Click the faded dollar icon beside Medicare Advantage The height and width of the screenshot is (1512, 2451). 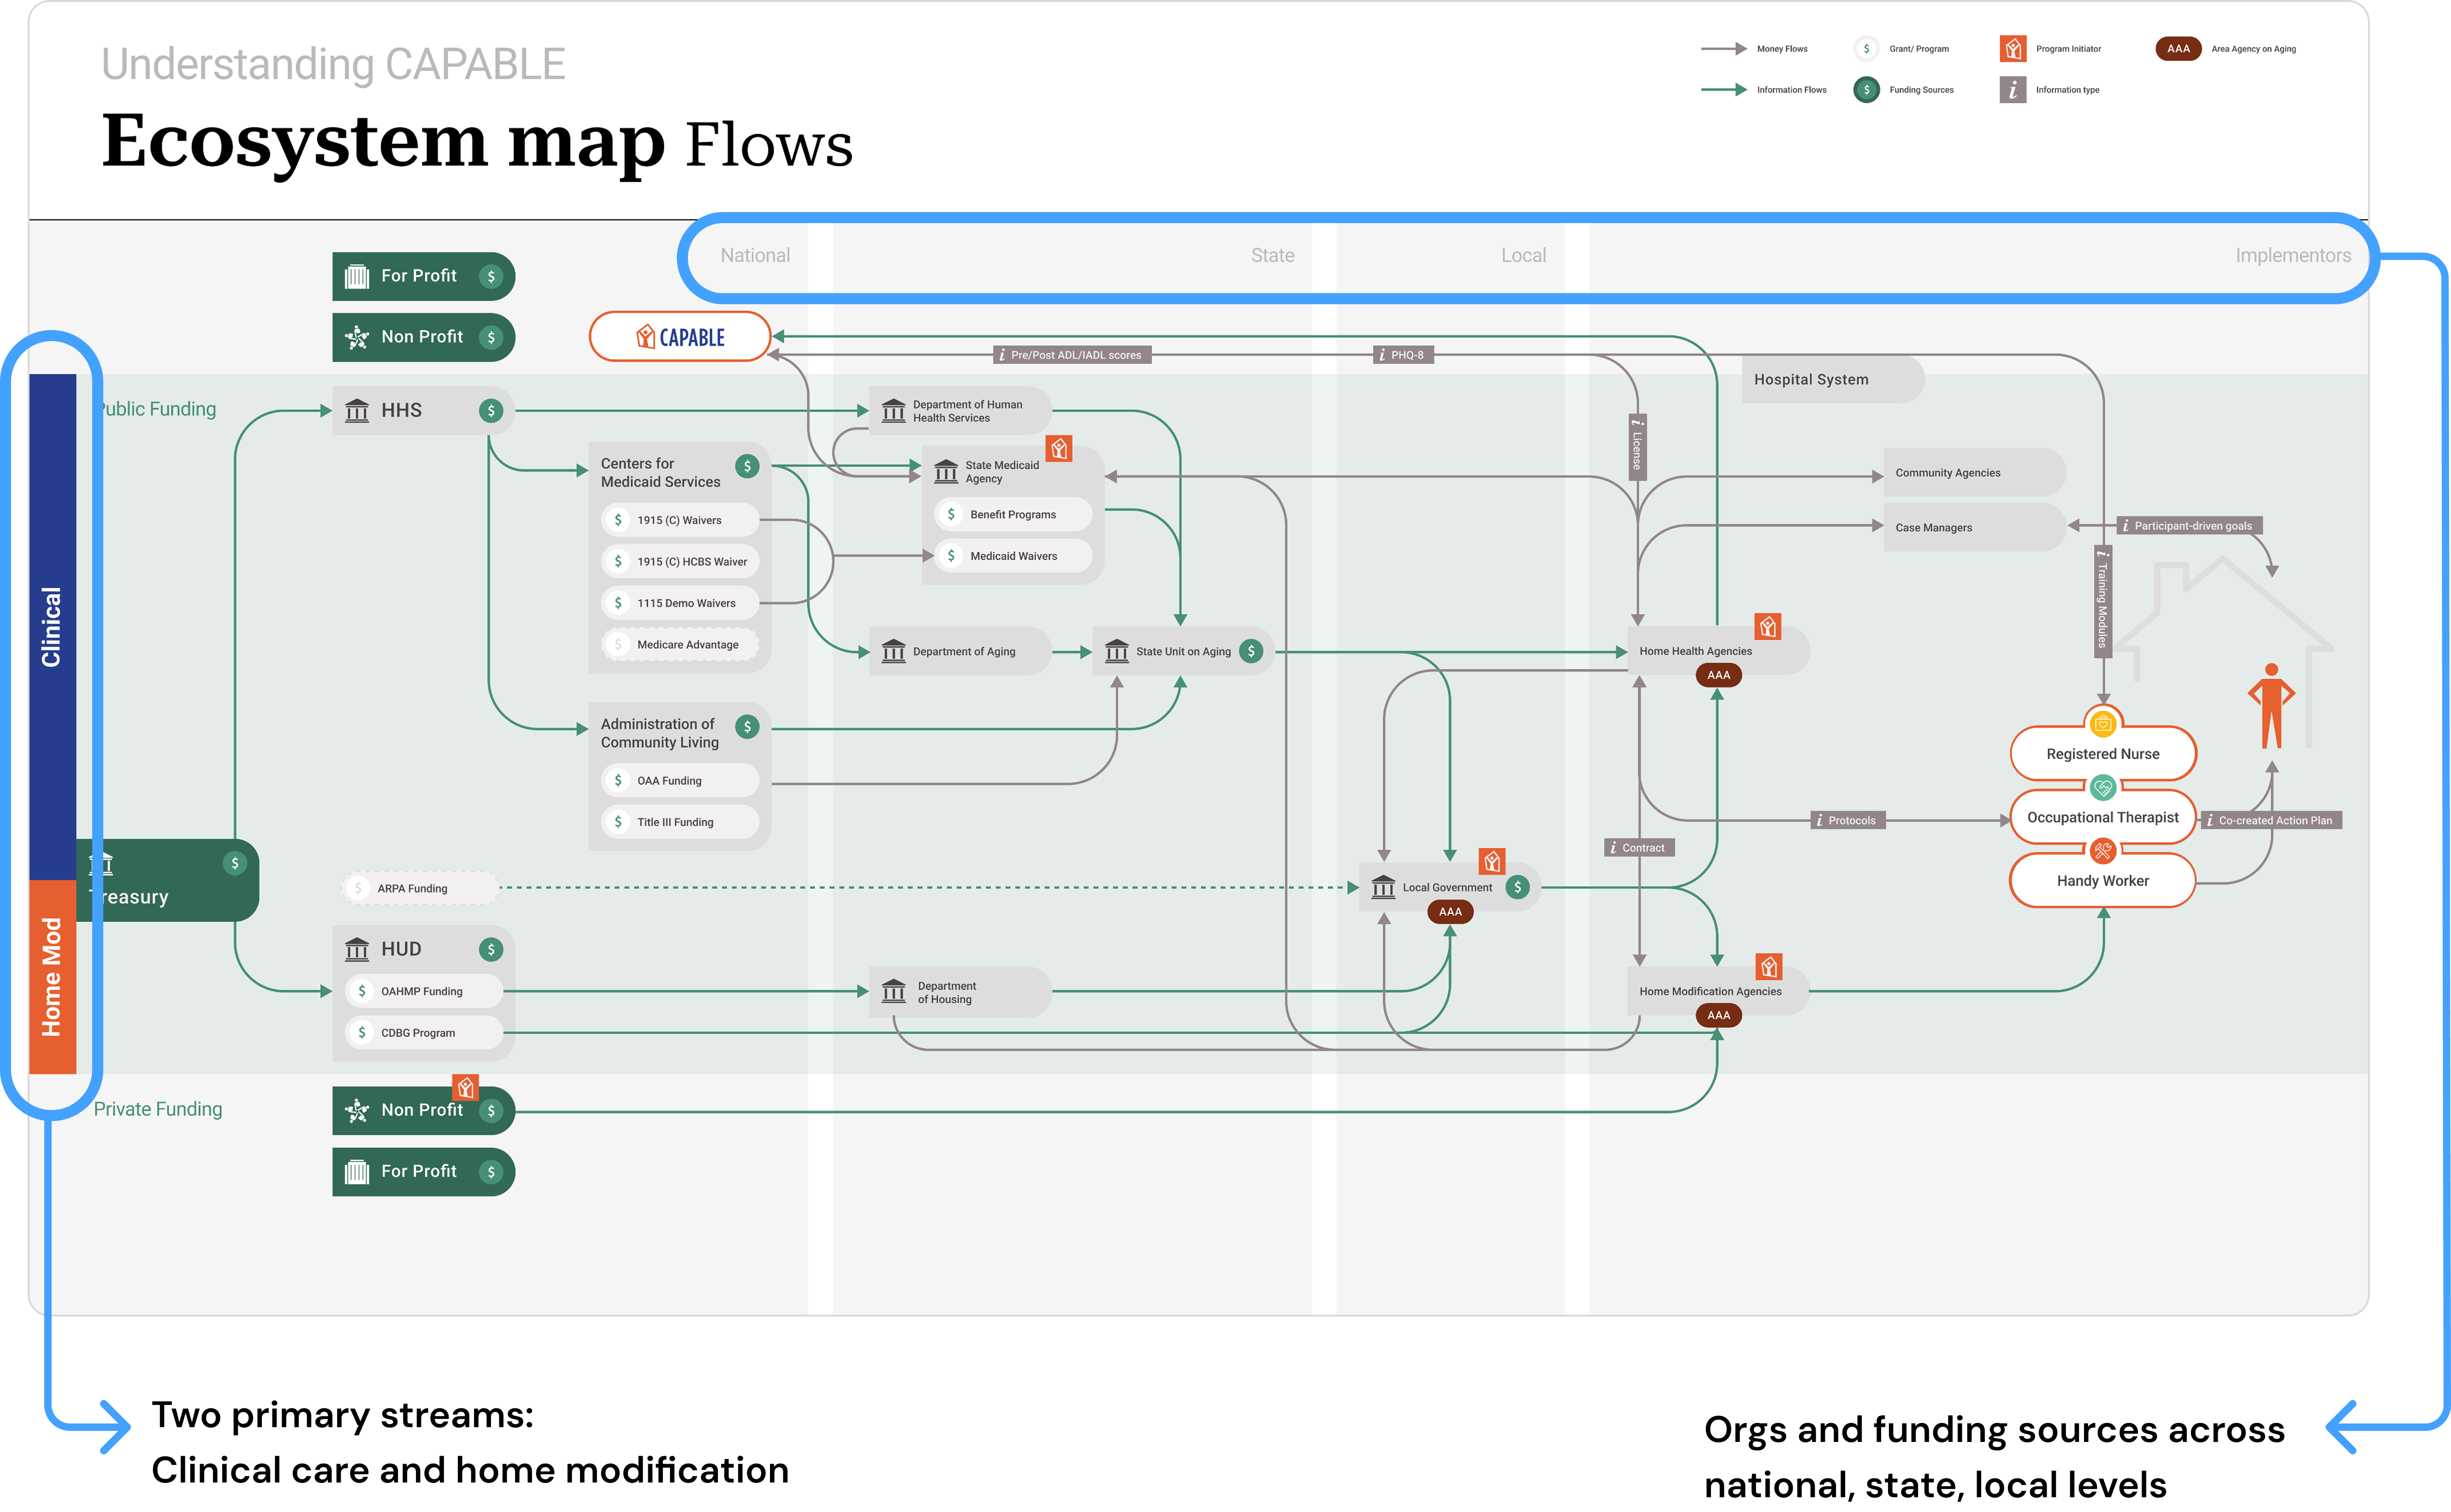point(618,645)
